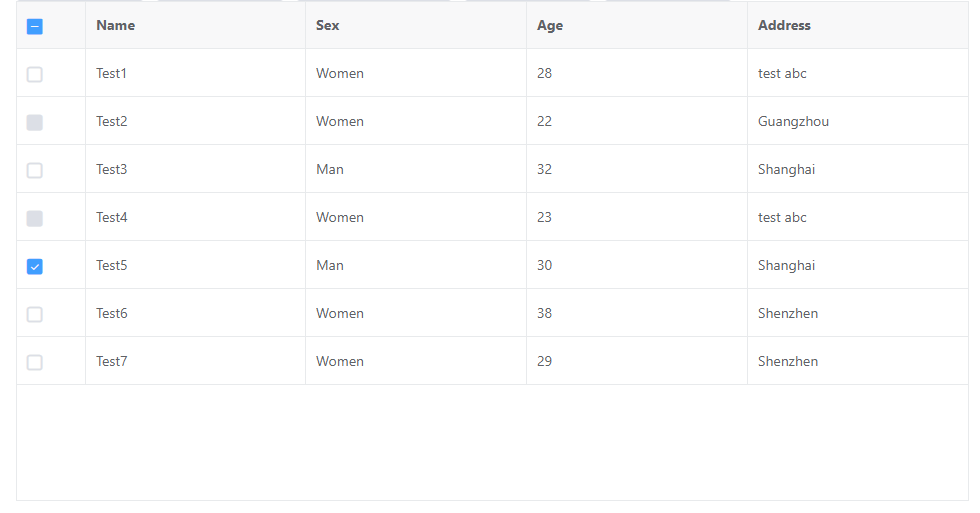Click the Test5 name cell
Screen dimensions: 980x513
coord(112,266)
